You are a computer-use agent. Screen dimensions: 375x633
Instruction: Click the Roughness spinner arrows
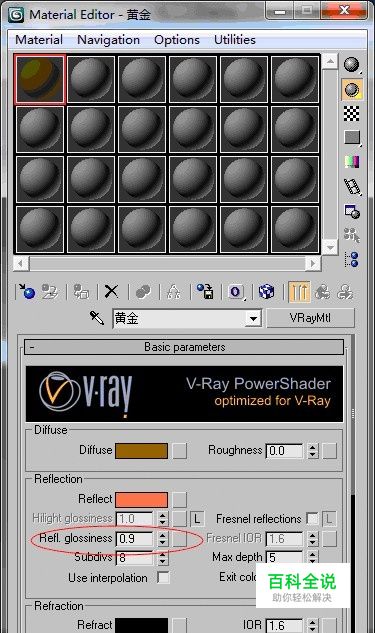point(312,451)
